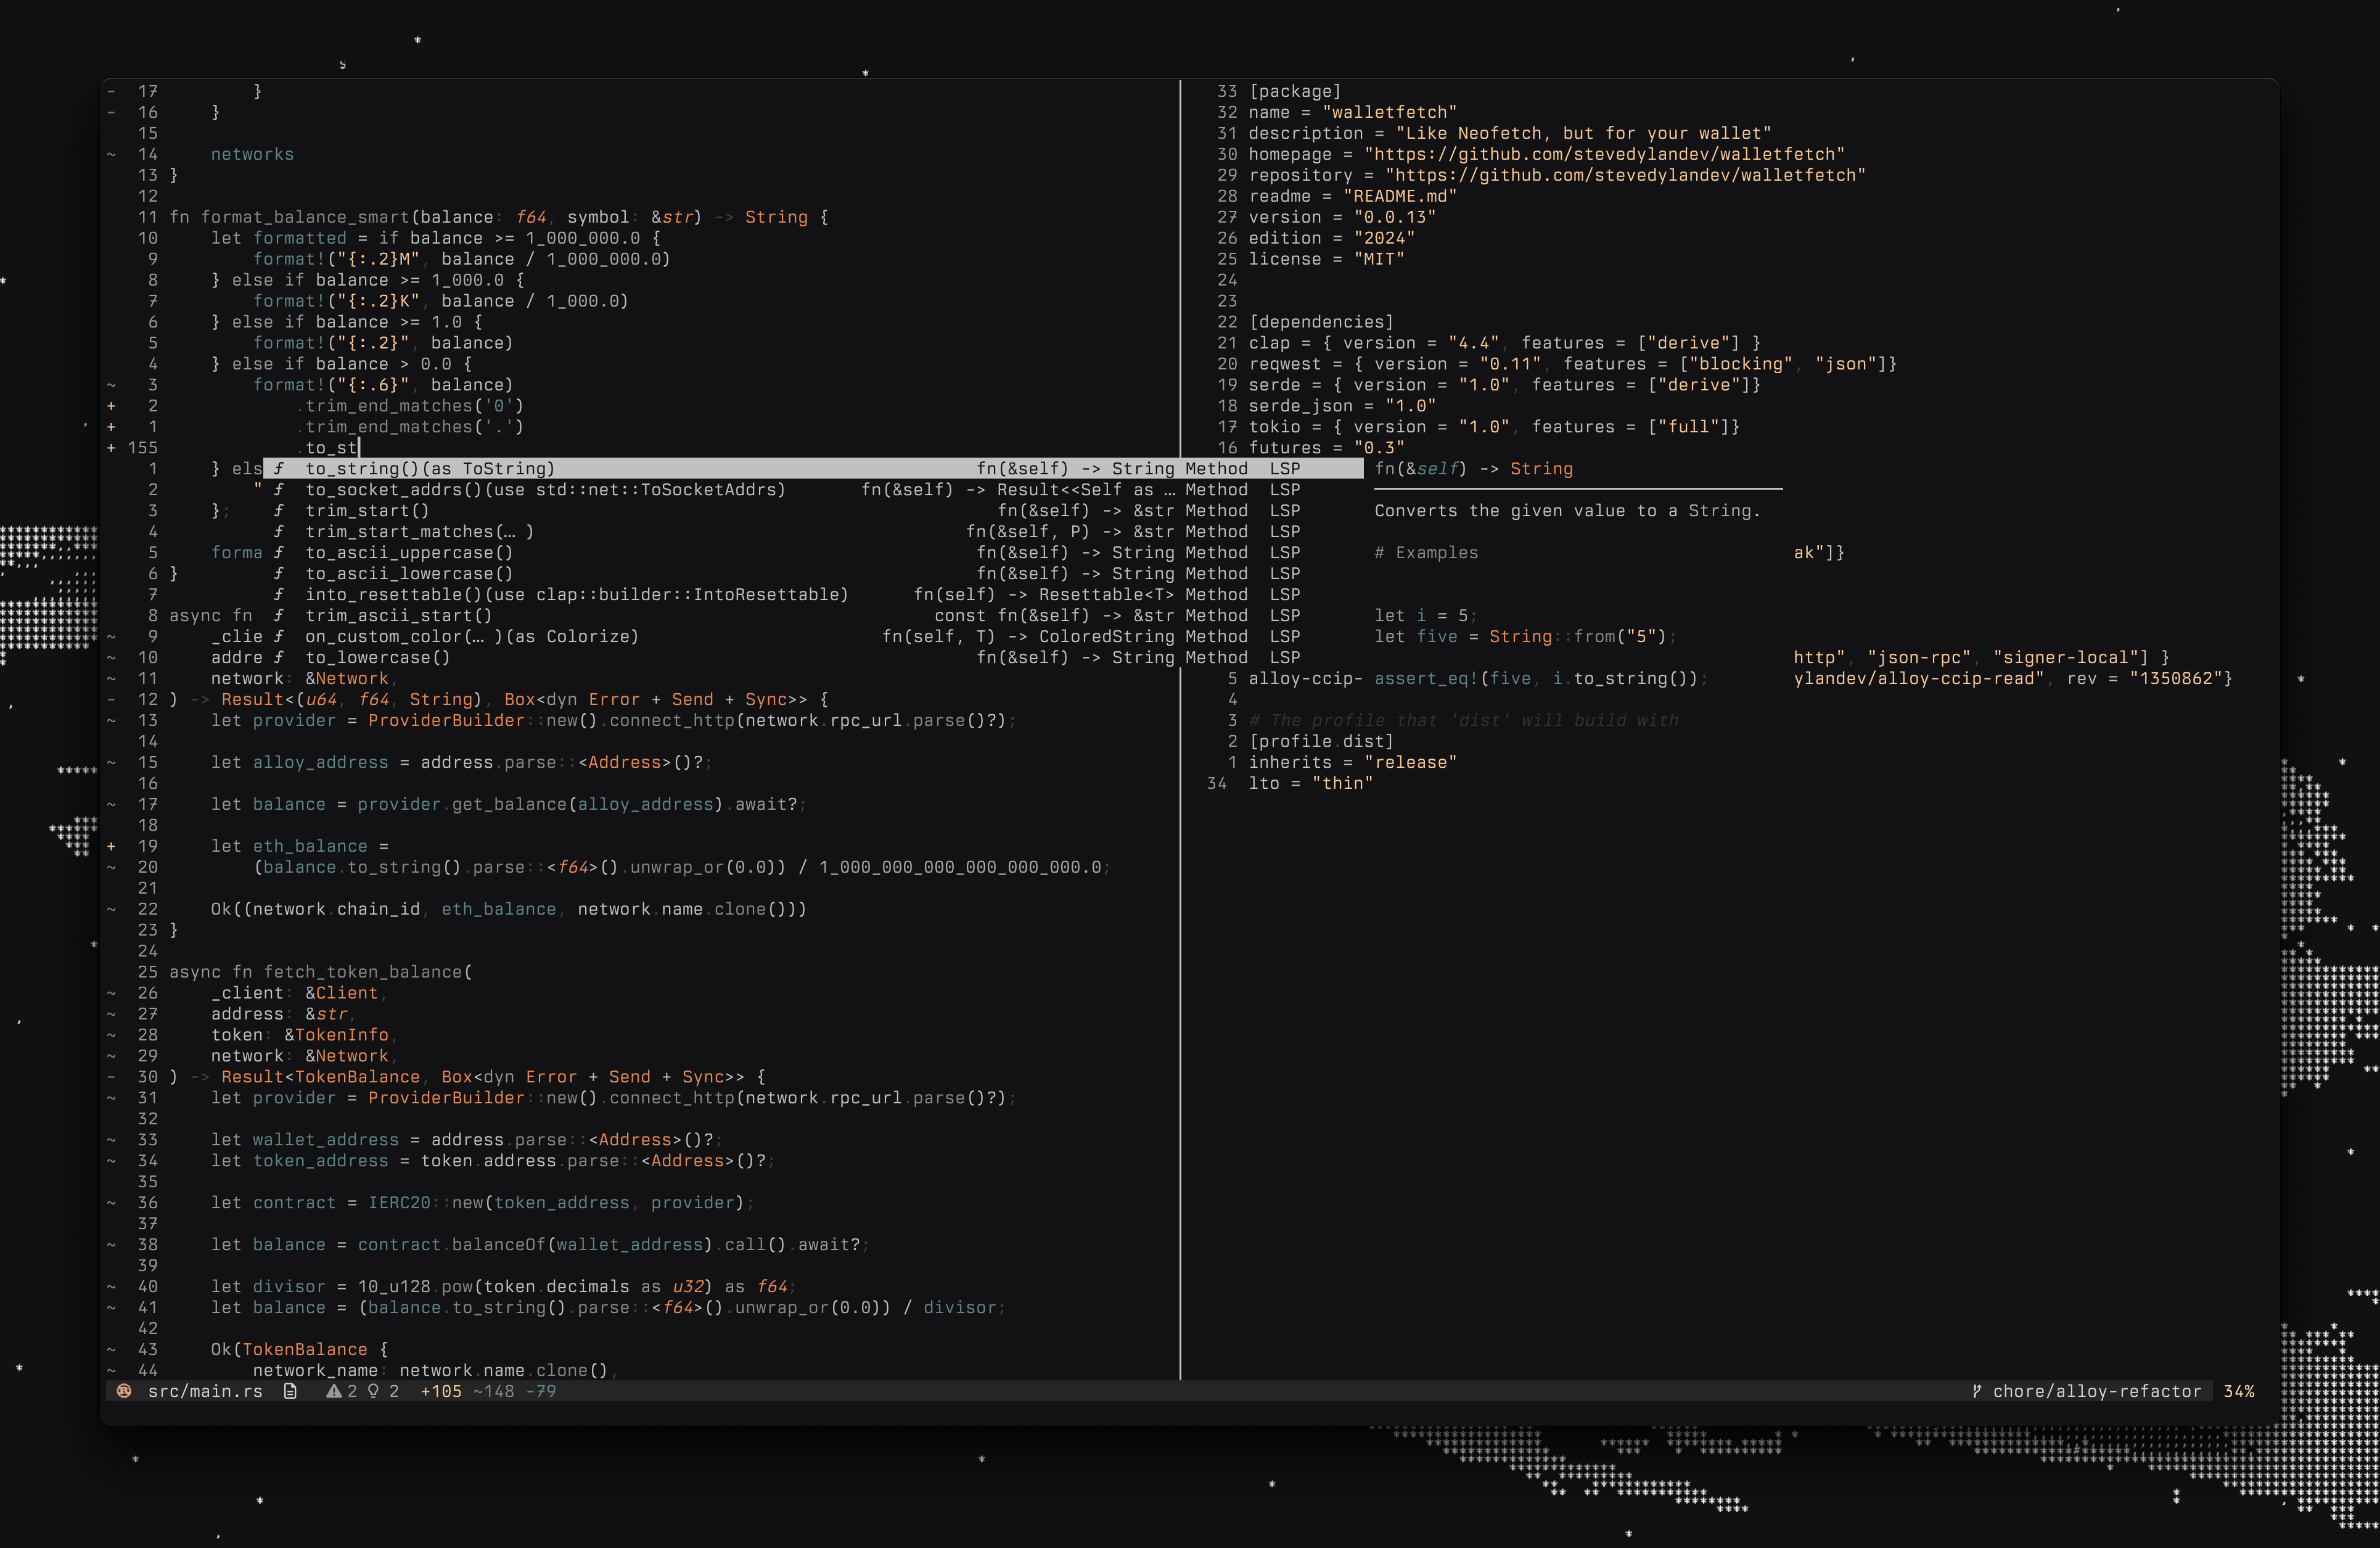This screenshot has width=2380, height=1548.
Task: Click src/main.rs filename in statusline
Action: [205, 1391]
